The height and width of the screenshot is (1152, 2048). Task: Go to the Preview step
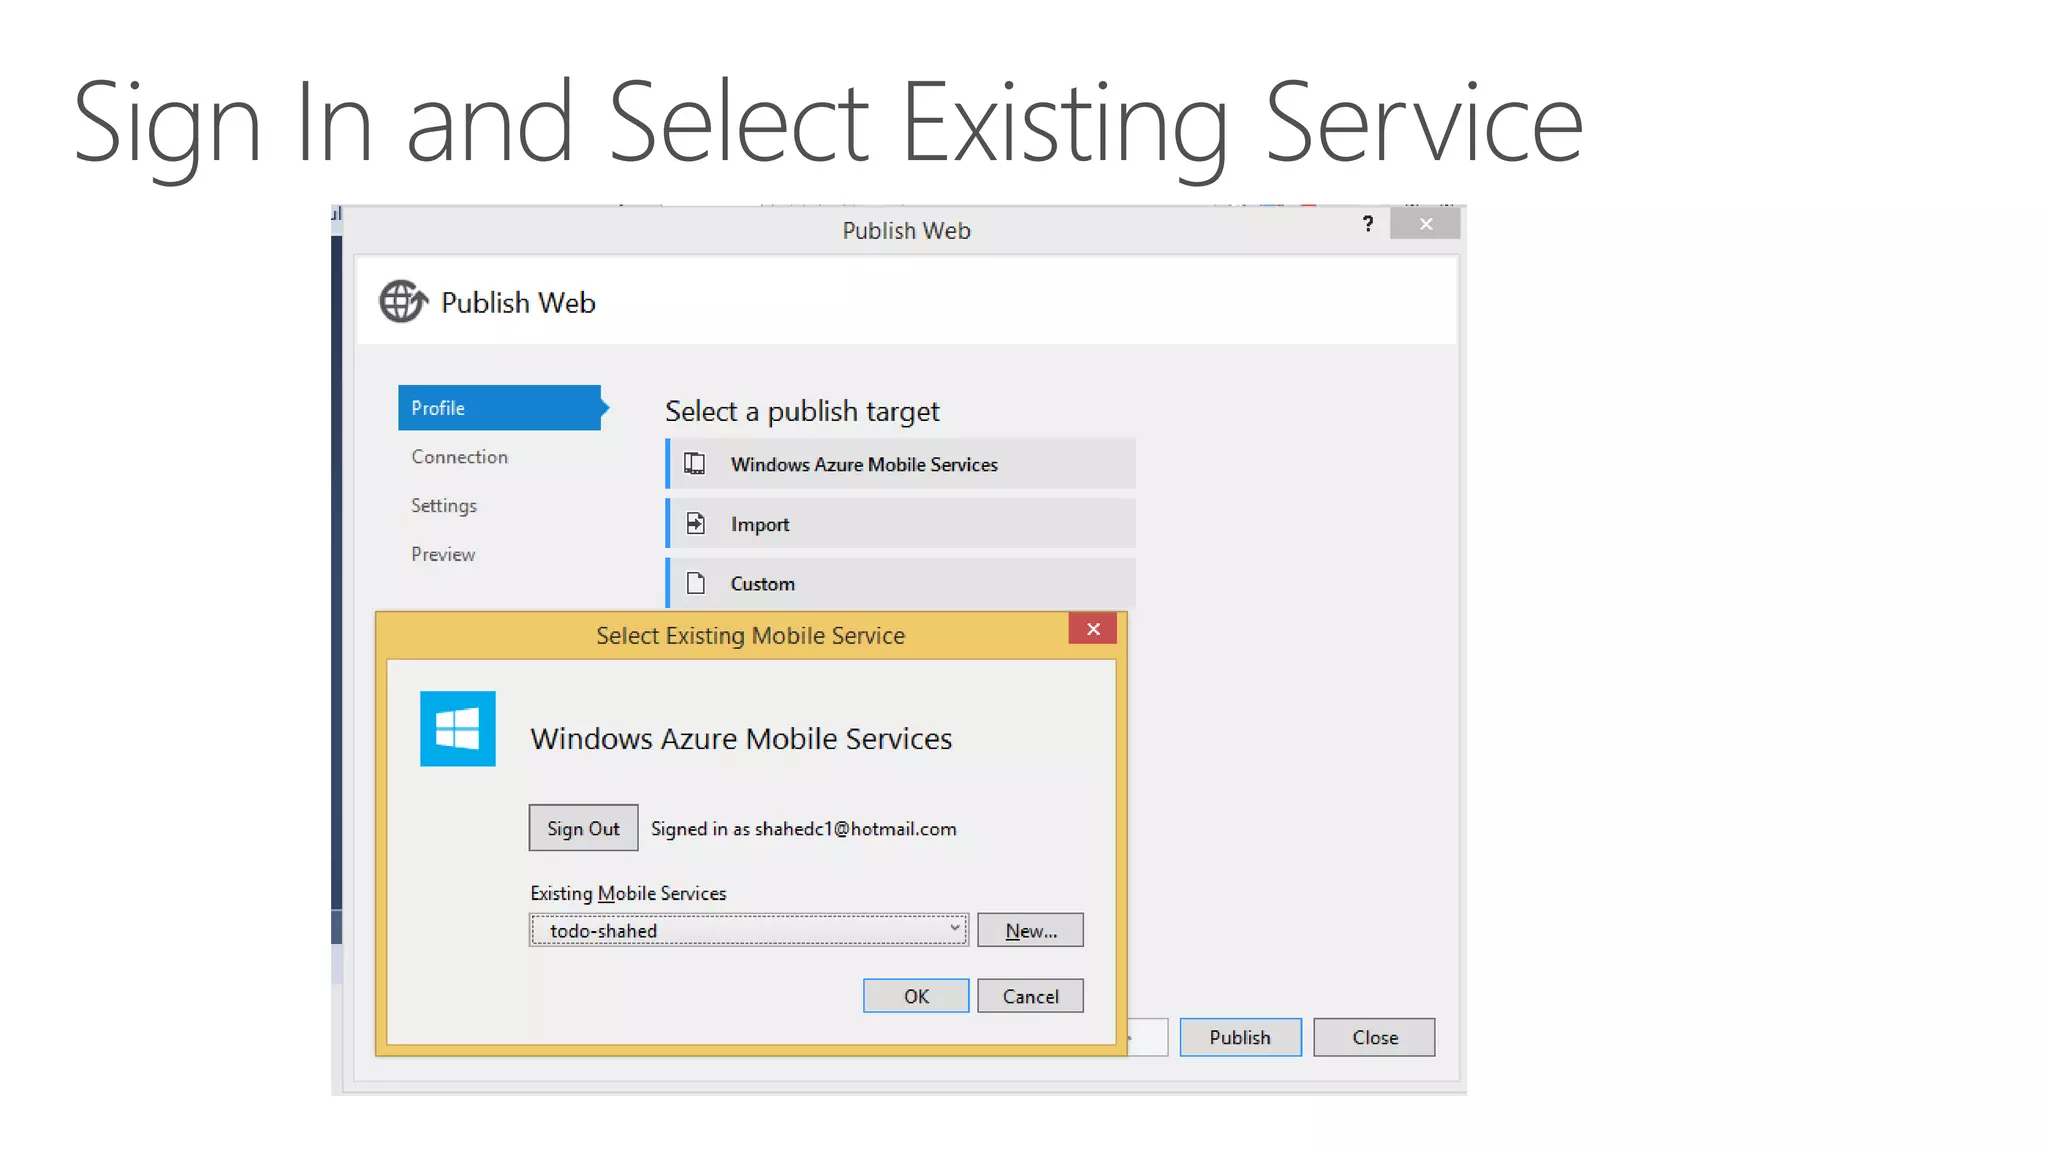443,555
